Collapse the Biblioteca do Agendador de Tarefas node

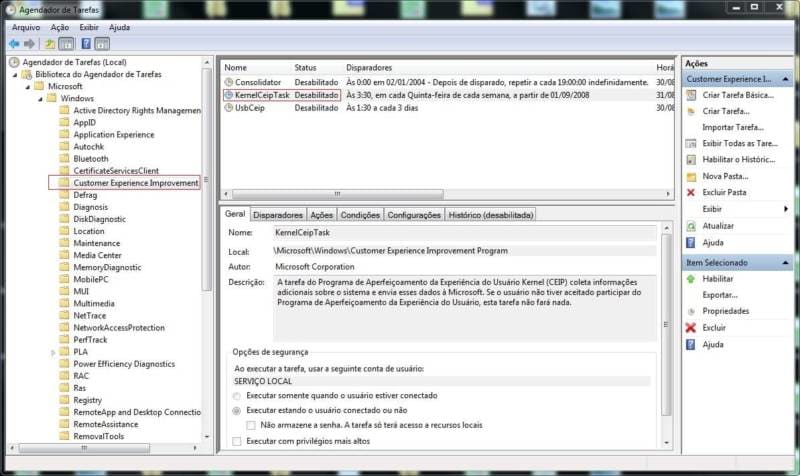point(15,75)
